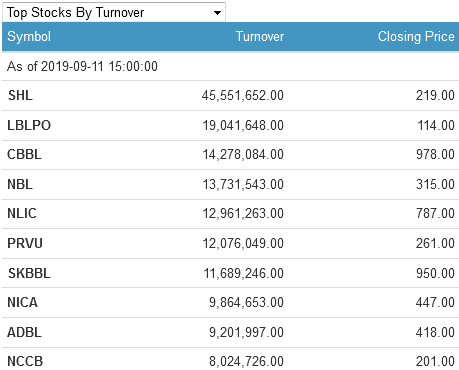Open the NBL stock symbol
The image size is (459, 370).
(x=20, y=184)
